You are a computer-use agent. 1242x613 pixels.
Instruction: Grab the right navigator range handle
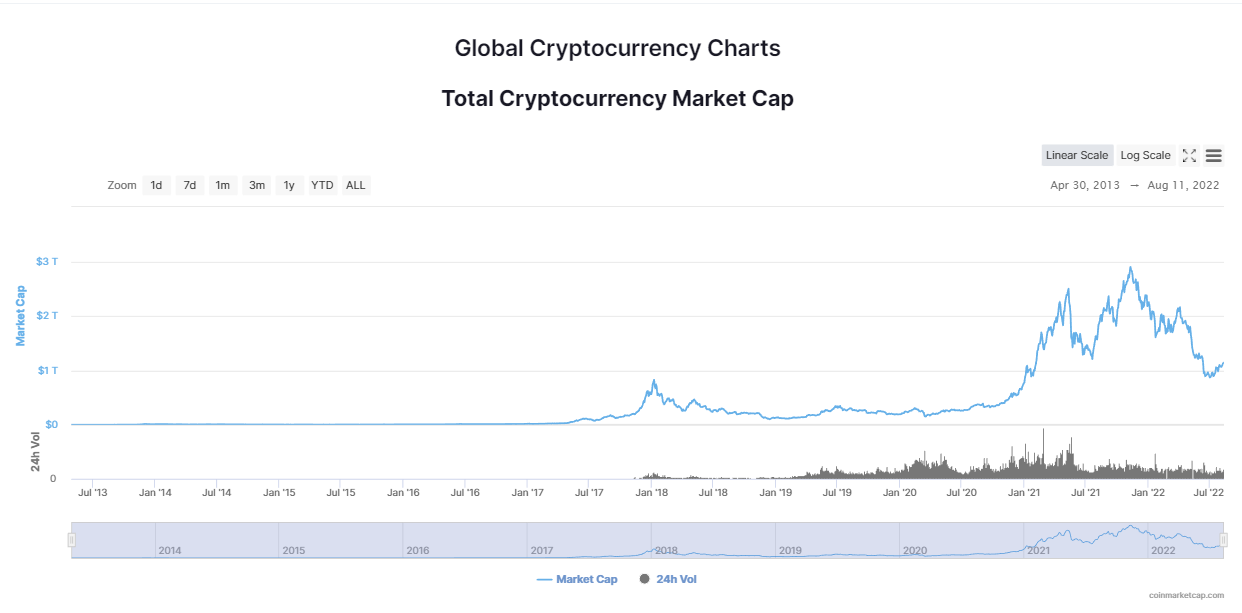coord(1224,540)
